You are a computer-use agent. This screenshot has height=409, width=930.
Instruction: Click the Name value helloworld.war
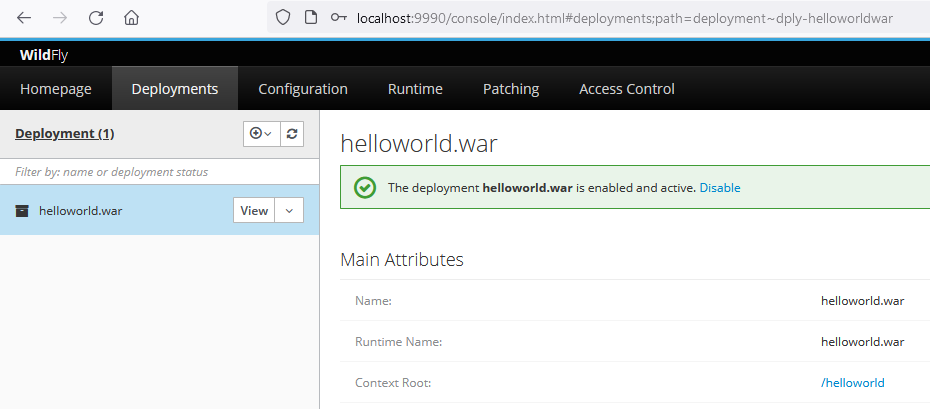862,301
